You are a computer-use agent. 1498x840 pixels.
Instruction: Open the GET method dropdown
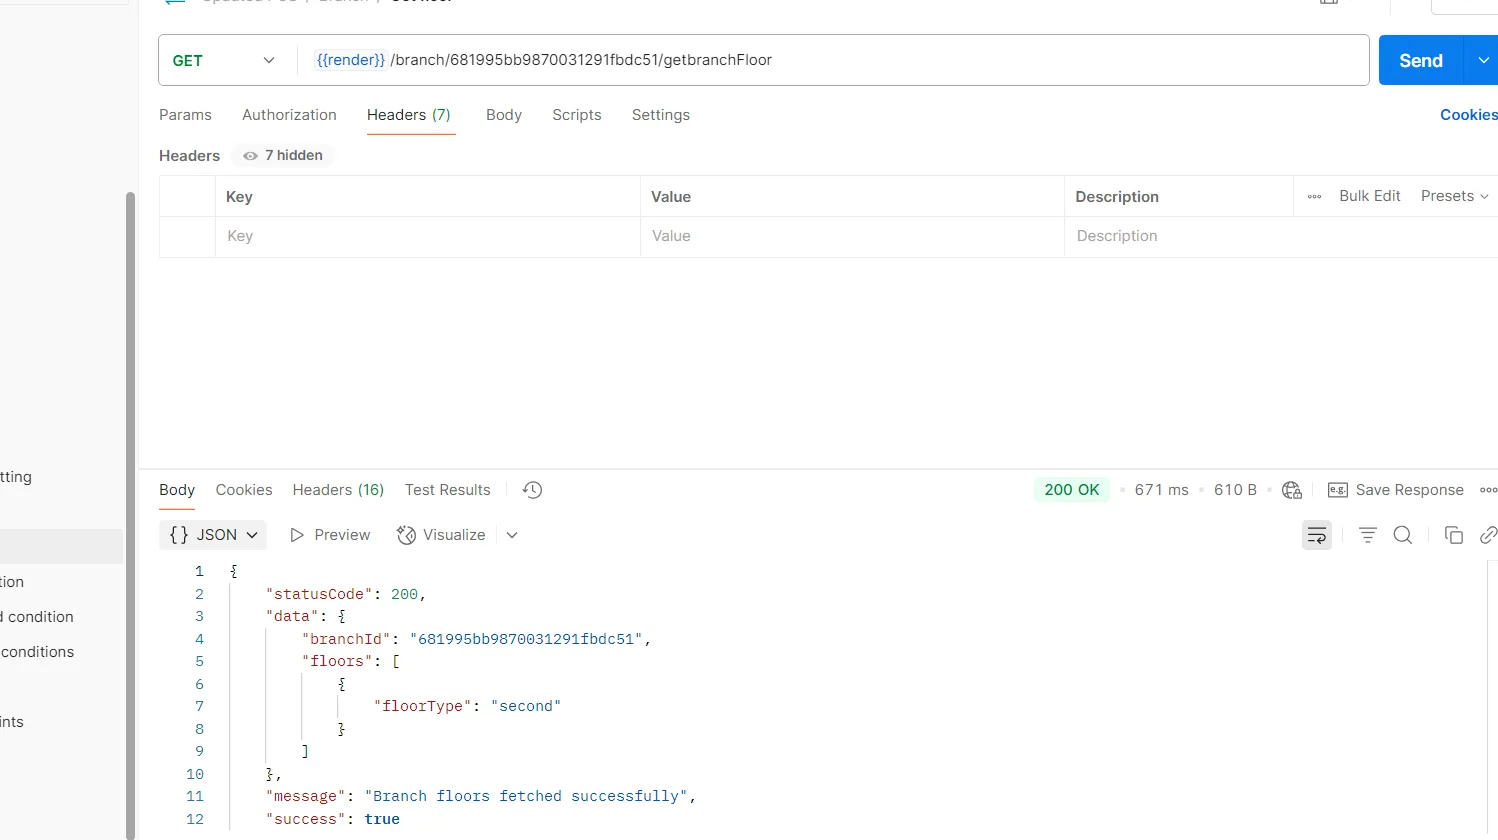pyautogui.click(x=224, y=61)
